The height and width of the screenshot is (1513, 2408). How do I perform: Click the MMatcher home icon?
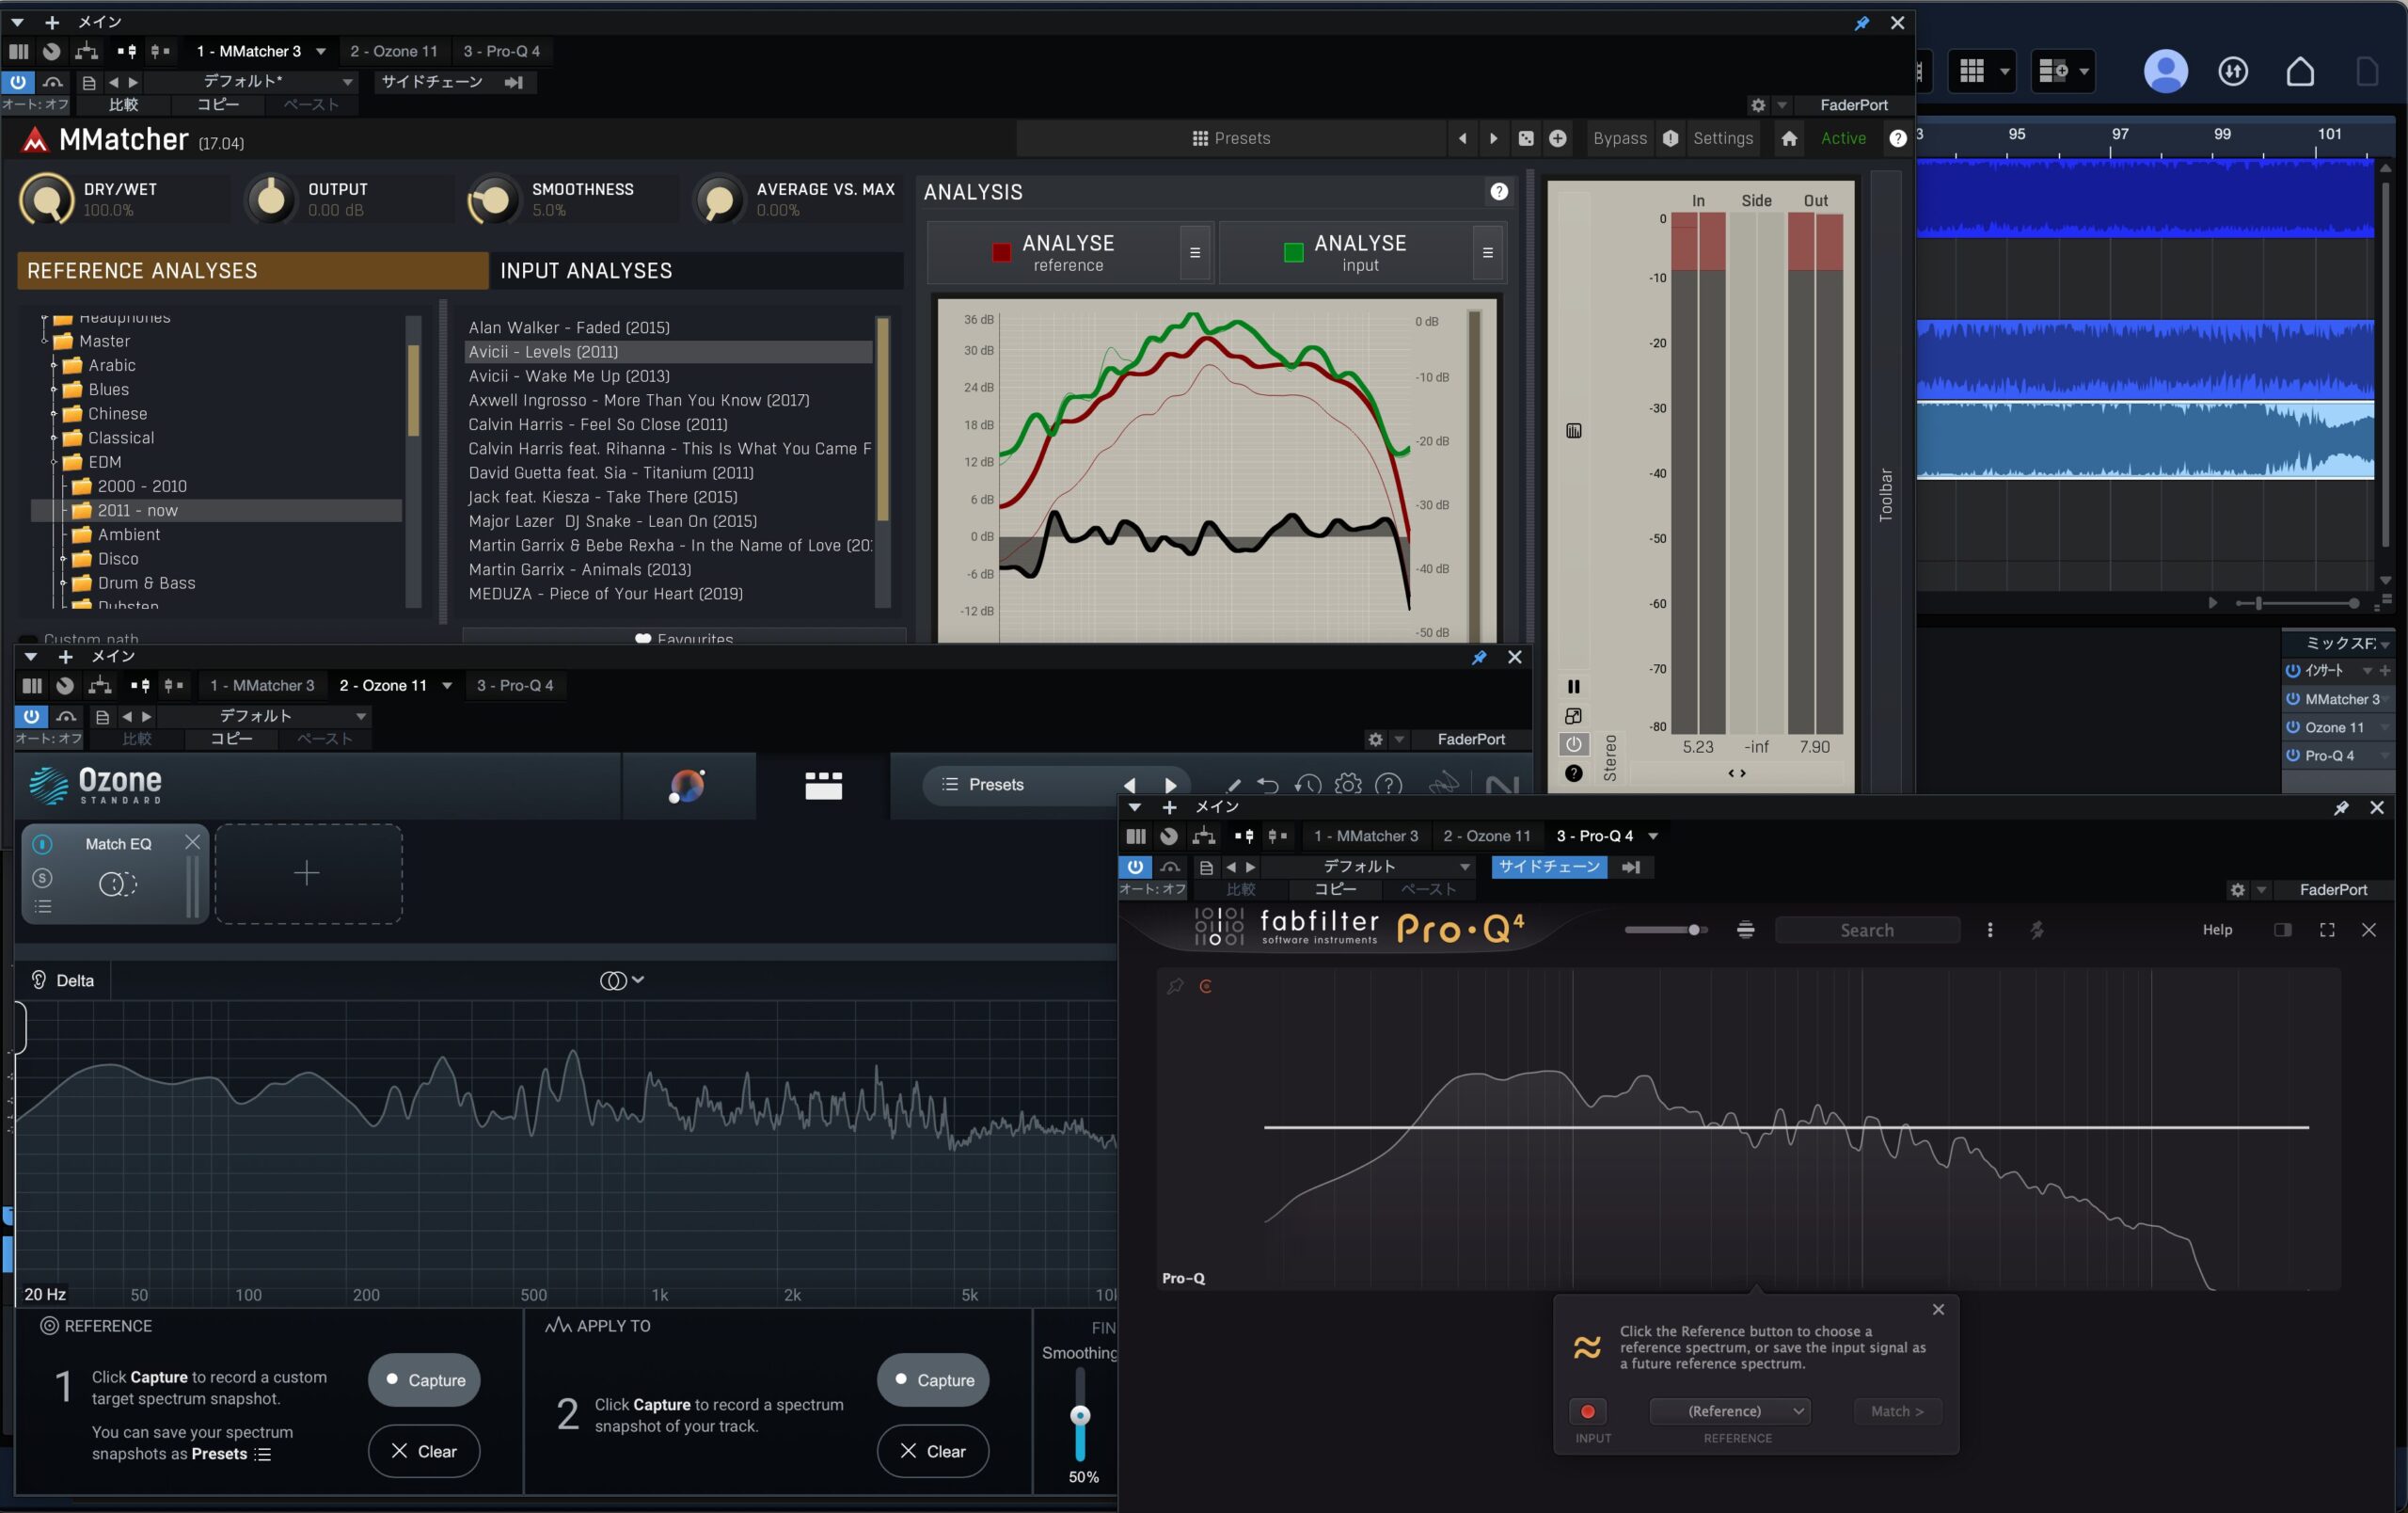click(1789, 139)
